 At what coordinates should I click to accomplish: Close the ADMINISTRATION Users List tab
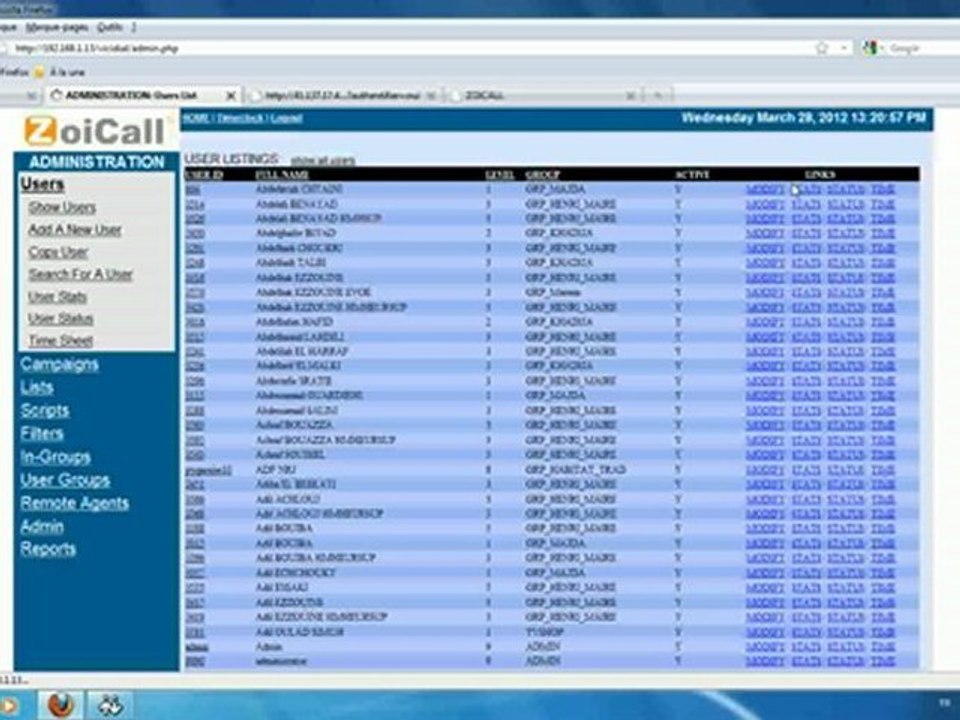coord(231,96)
